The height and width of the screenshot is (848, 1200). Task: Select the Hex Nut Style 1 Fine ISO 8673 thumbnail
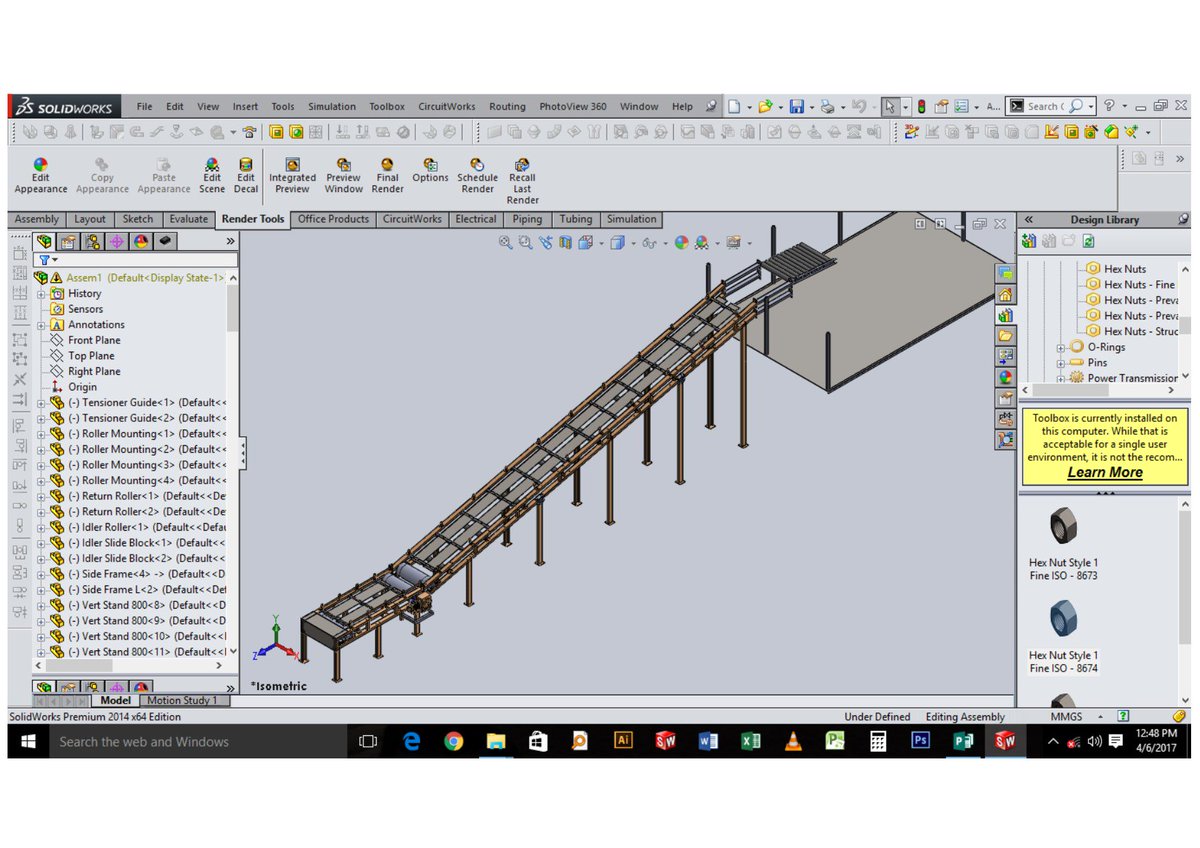coord(1062,526)
